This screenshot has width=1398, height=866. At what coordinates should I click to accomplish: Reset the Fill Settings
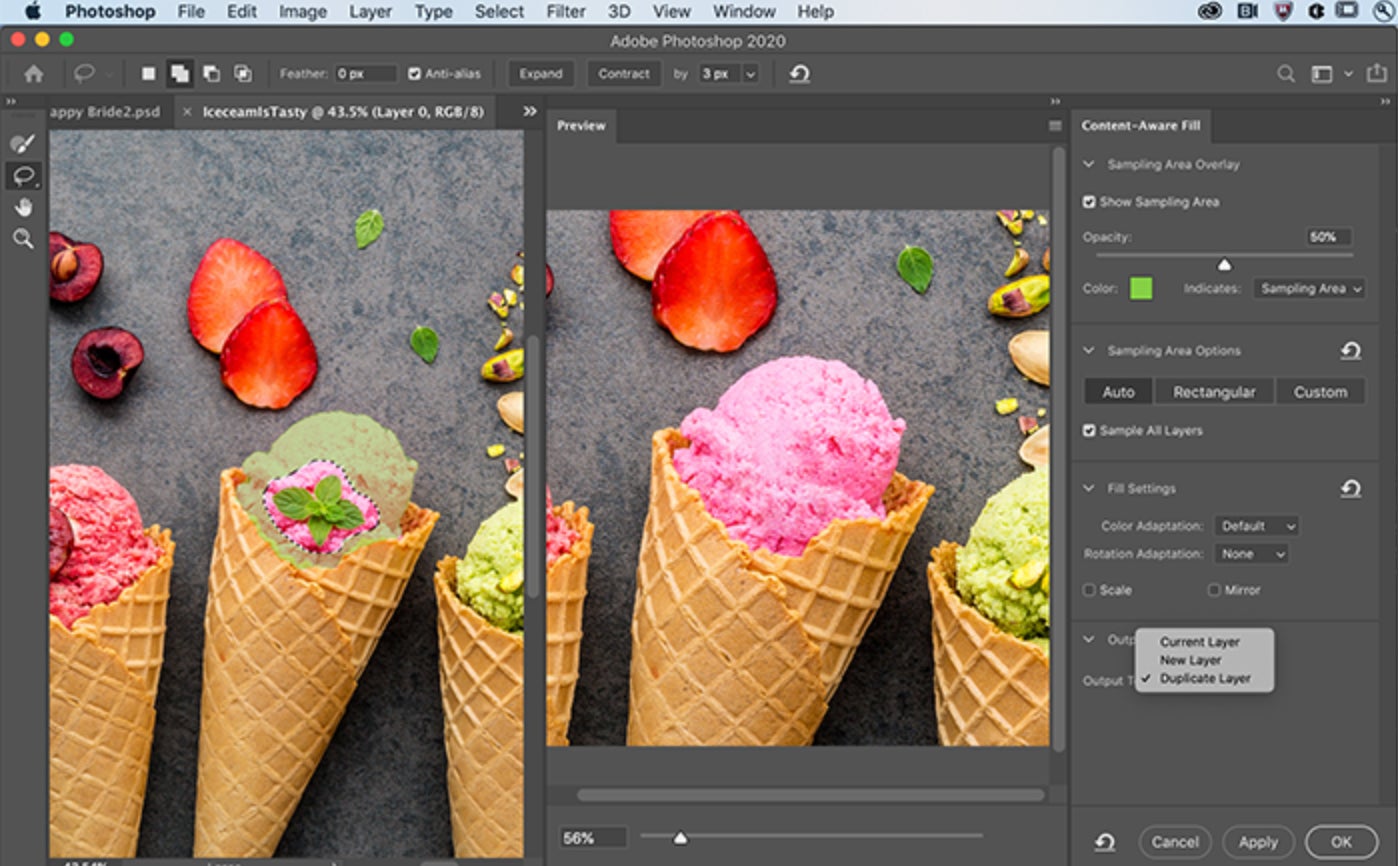click(x=1351, y=489)
